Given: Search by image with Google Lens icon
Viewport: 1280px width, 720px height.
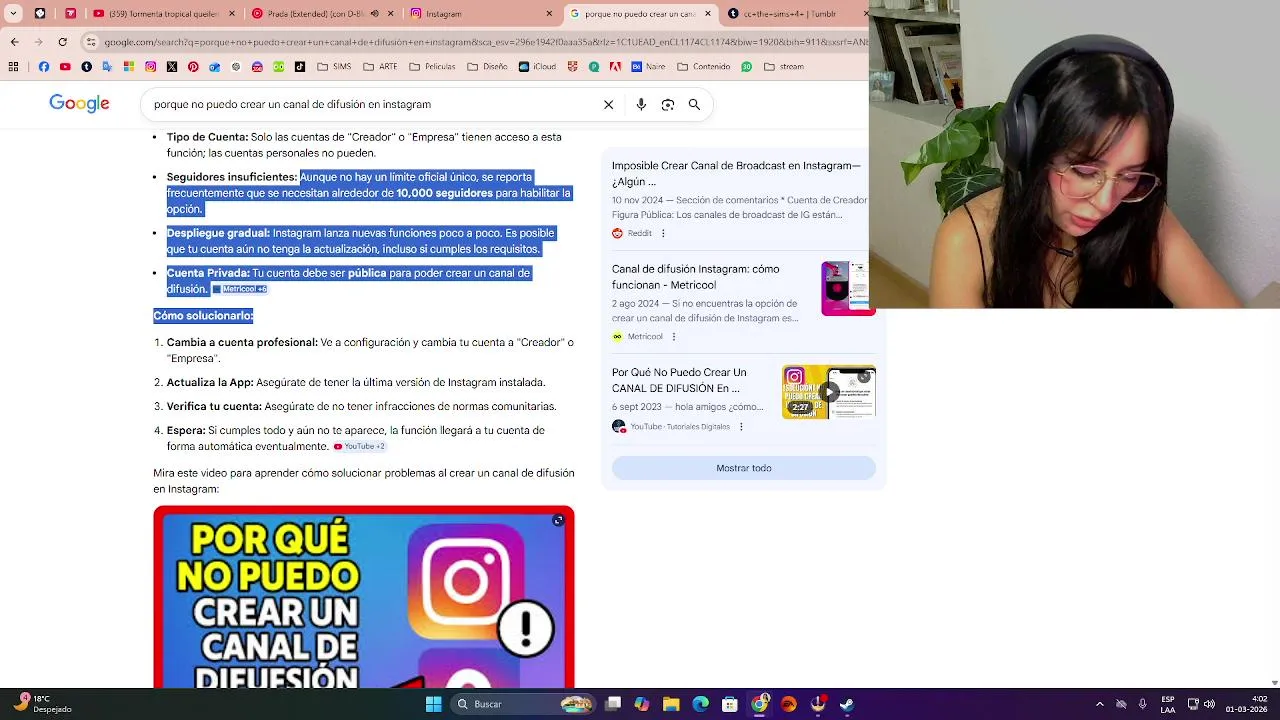Looking at the screenshot, I should point(668,104).
